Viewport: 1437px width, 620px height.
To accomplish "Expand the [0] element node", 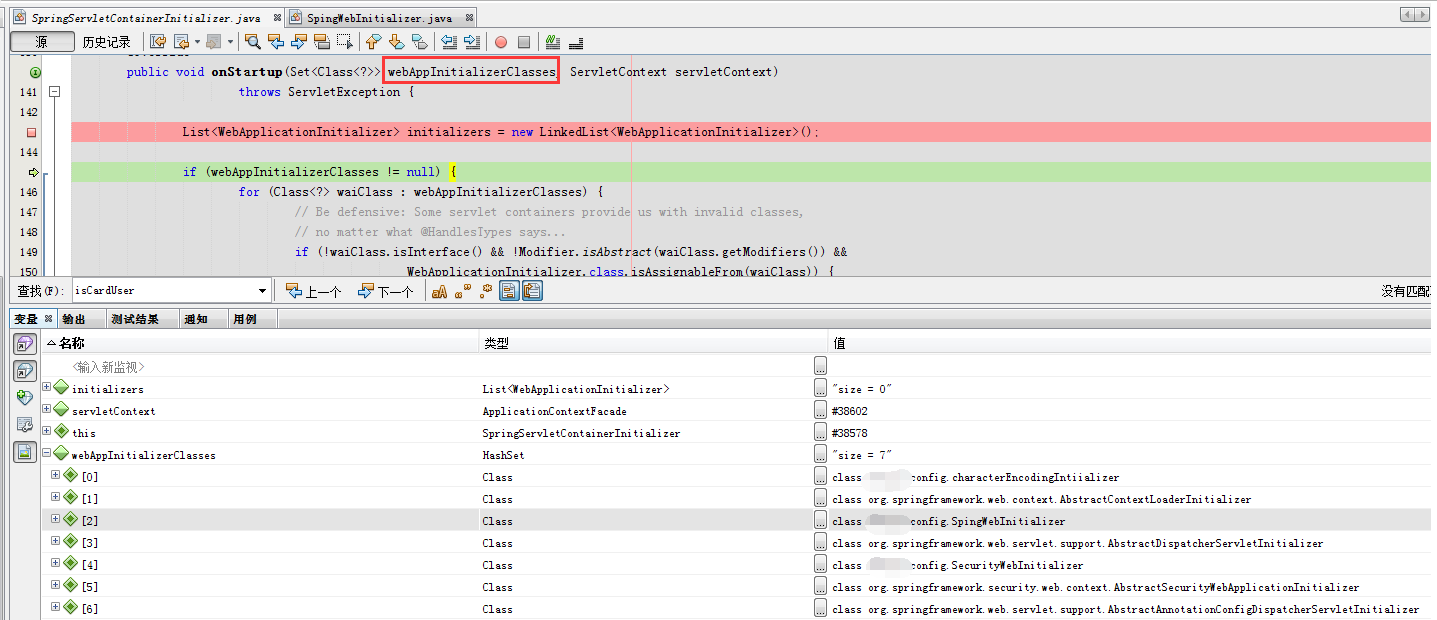I will (x=56, y=477).
